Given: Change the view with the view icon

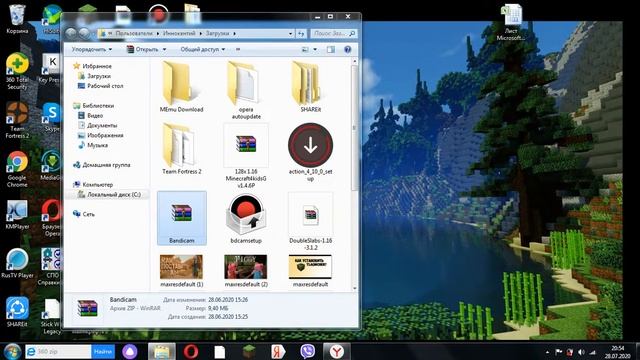Looking at the screenshot, I should pyautogui.click(x=305, y=49).
